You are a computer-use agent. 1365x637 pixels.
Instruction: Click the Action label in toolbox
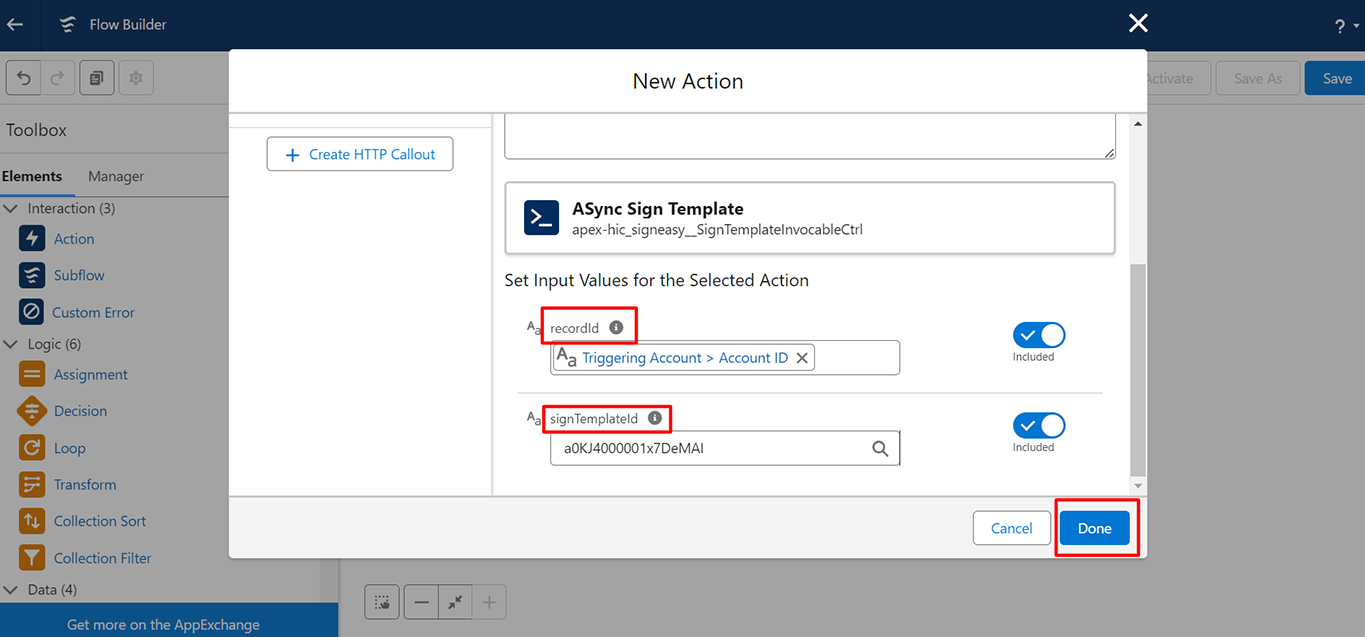coord(74,239)
